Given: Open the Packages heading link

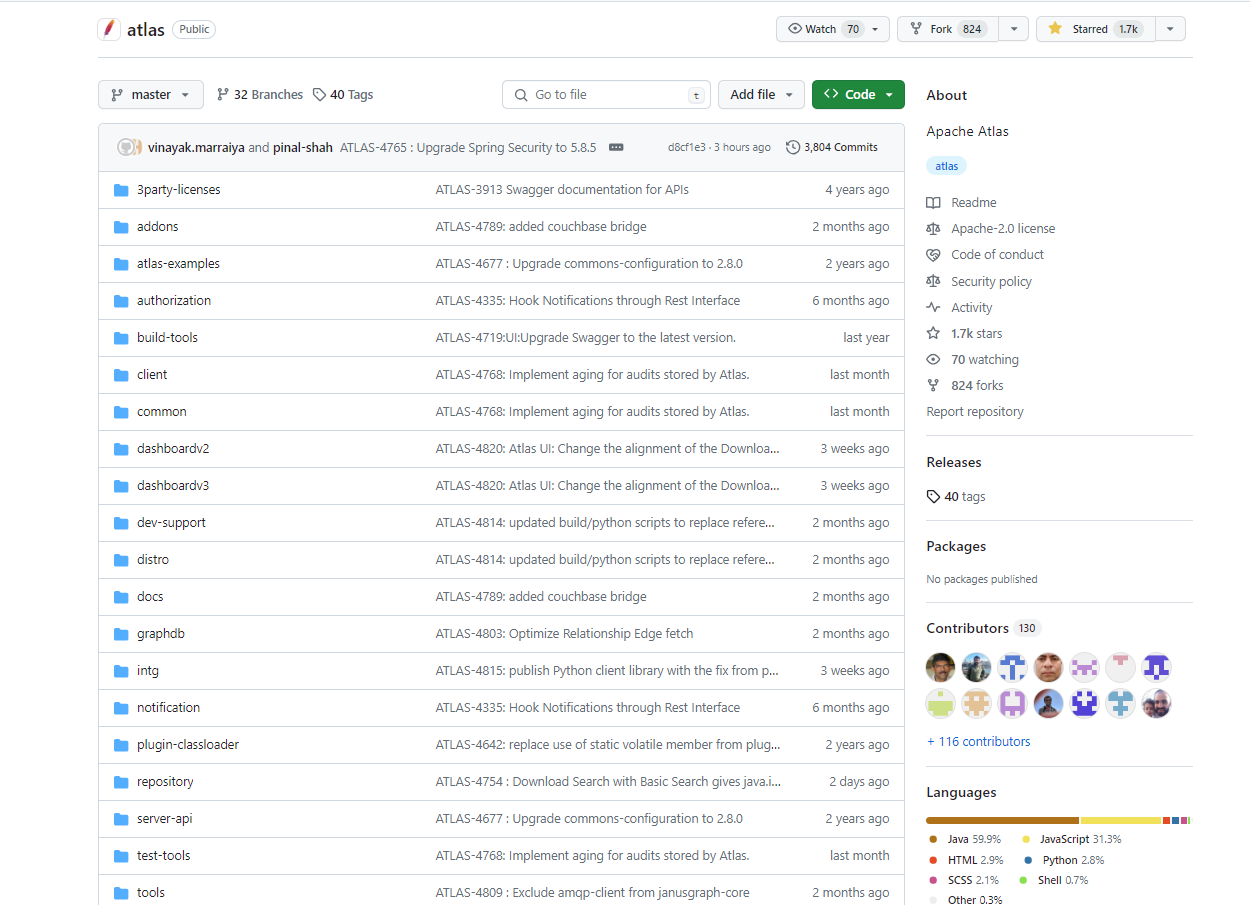Looking at the screenshot, I should tap(956, 546).
